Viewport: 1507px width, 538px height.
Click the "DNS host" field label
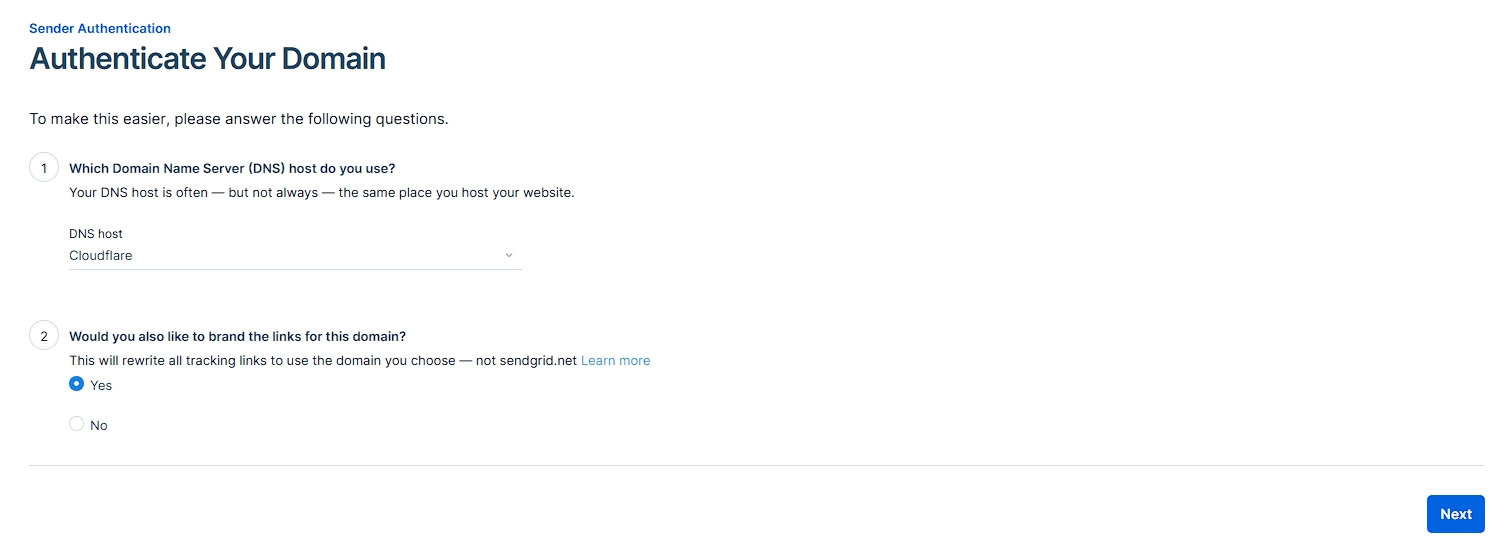pyautogui.click(x=96, y=234)
